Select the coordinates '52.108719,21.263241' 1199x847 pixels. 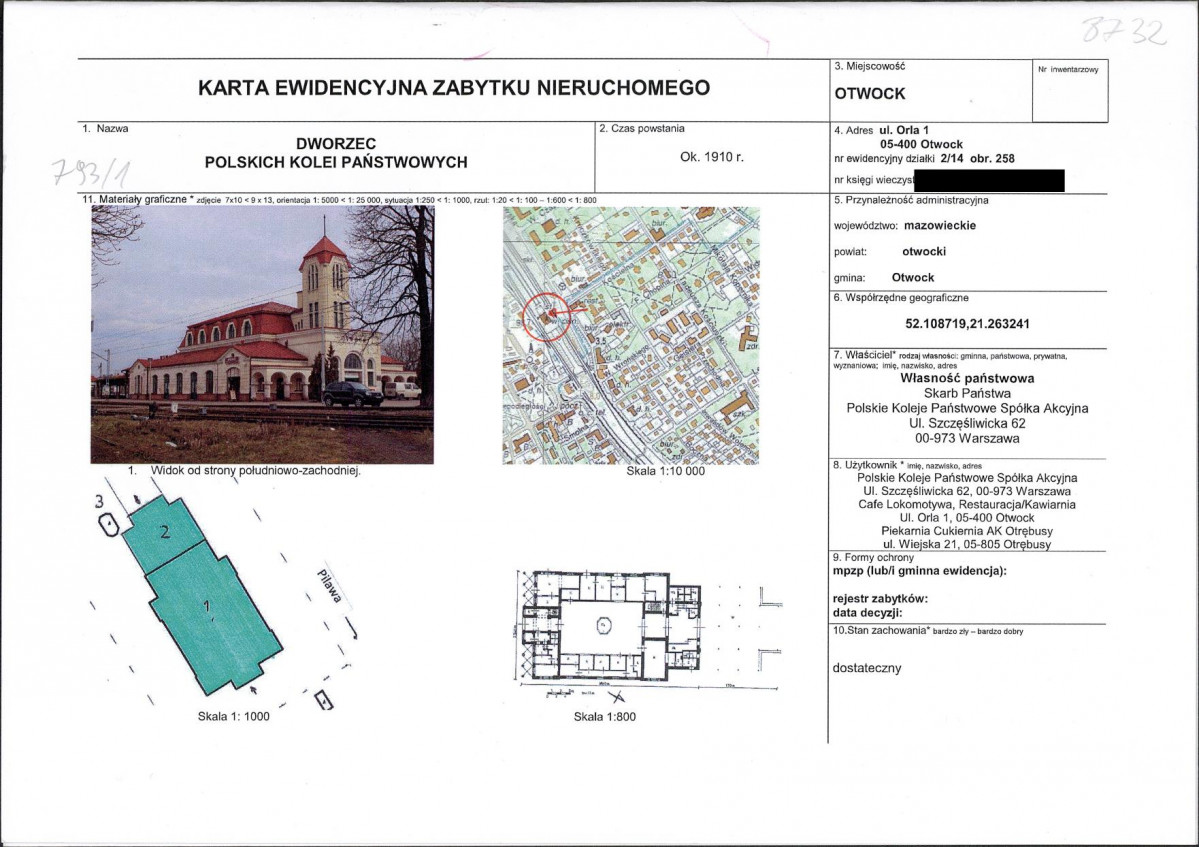[x=967, y=323]
